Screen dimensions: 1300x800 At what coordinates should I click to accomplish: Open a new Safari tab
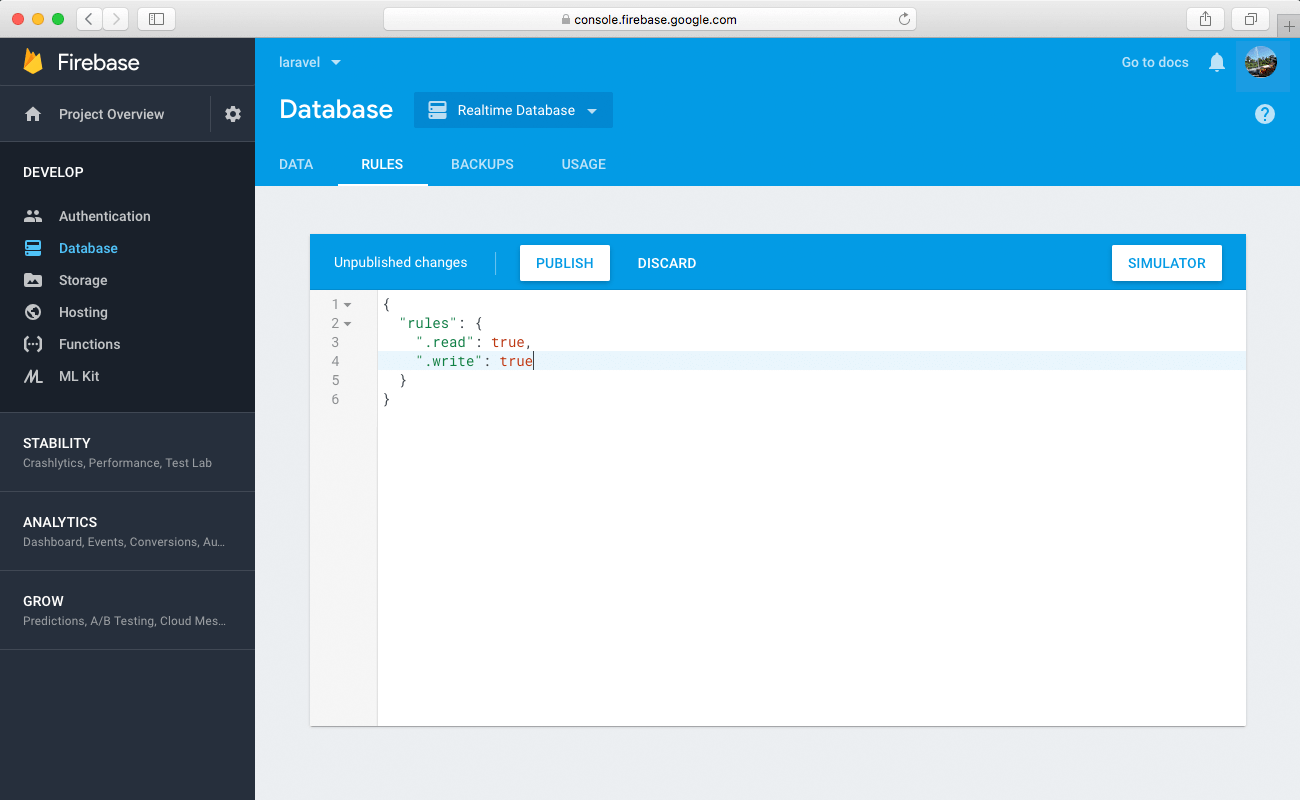1288,26
